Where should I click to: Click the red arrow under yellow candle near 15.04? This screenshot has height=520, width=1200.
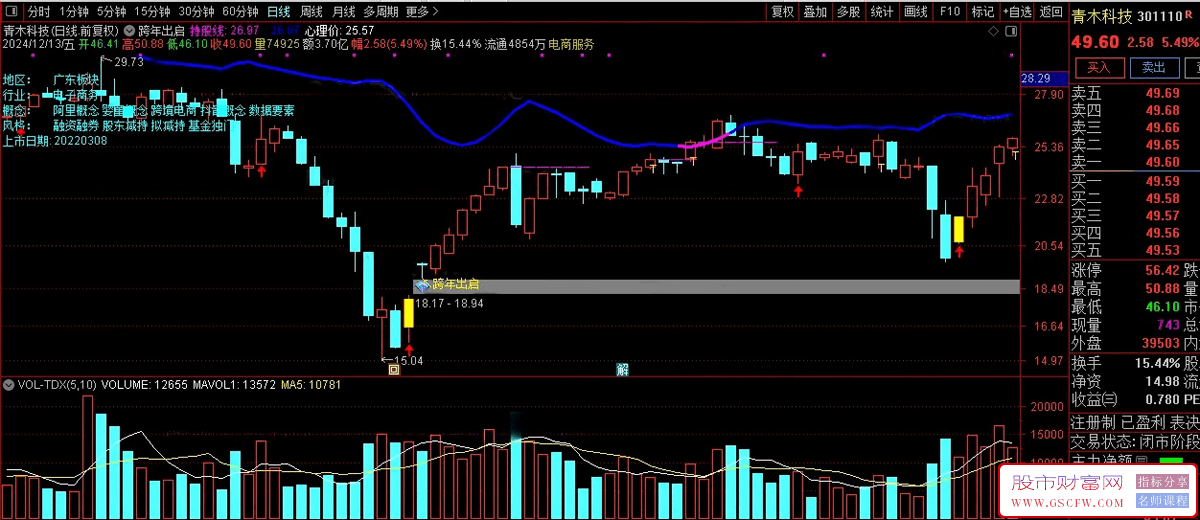[x=408, y=349]
